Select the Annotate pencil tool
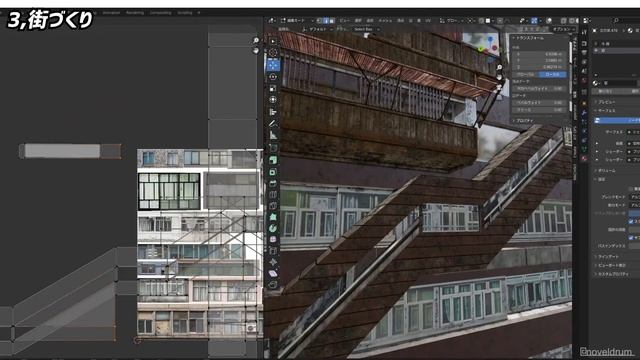The height and width of the screenshot is (360, 640). (x=273, y=123)
